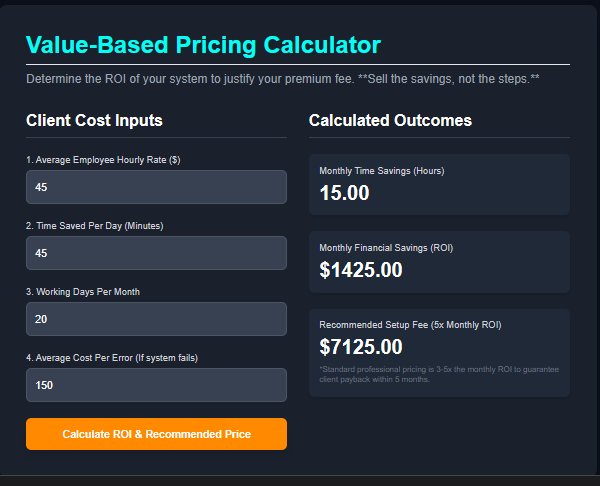Select the $7125.00 setup fee value
Viewport: 600px width, 486px height.
click(x=361, y=347)
